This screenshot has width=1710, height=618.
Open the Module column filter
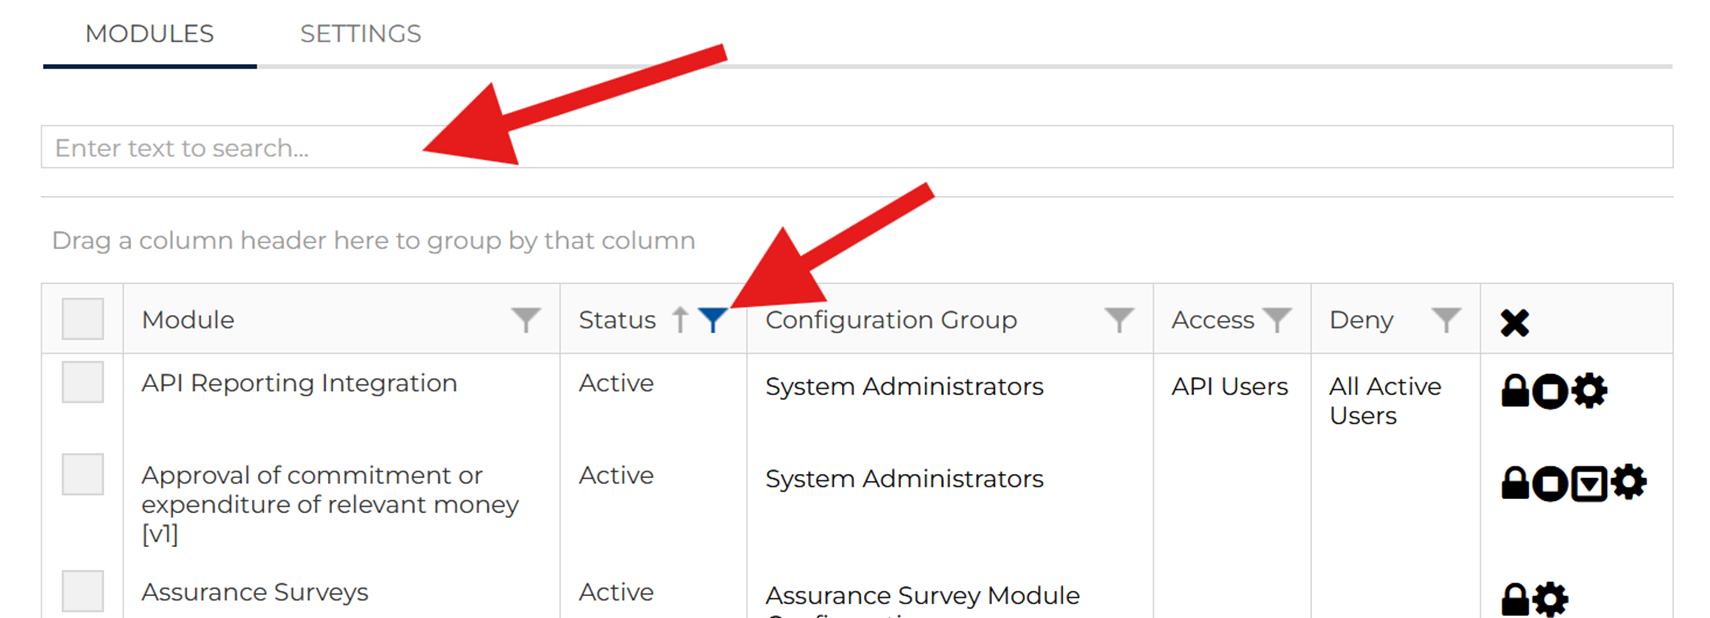526,320
